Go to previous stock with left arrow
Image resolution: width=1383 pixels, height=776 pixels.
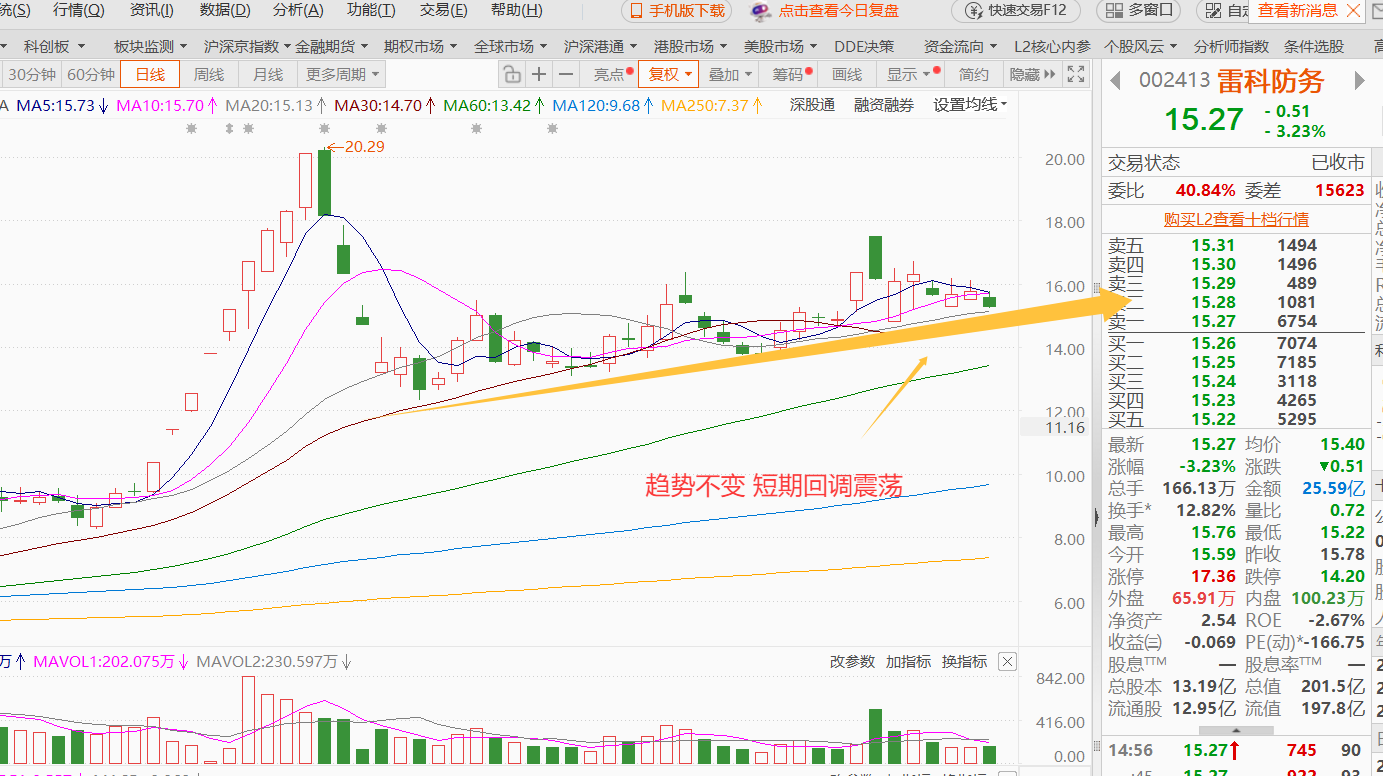pyautogui.click(x=1116, y=81)
